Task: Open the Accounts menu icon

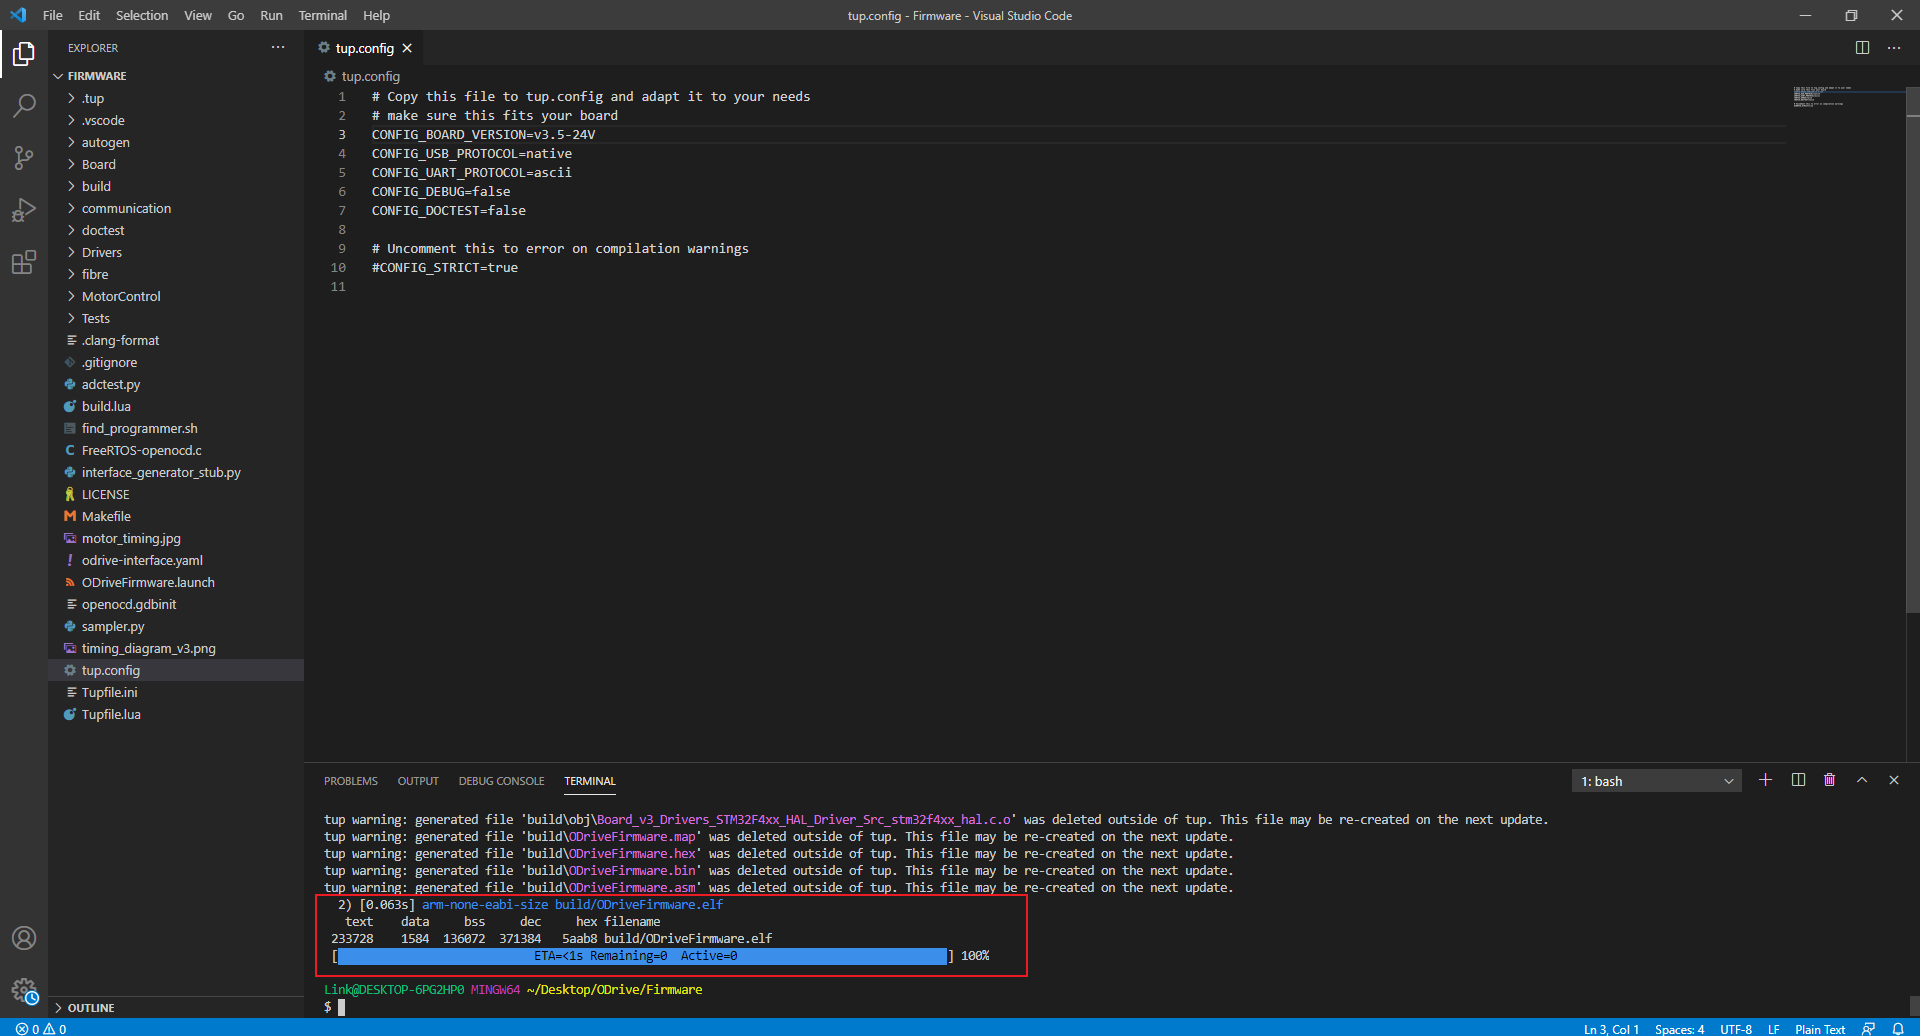Action: pos(24,938)
